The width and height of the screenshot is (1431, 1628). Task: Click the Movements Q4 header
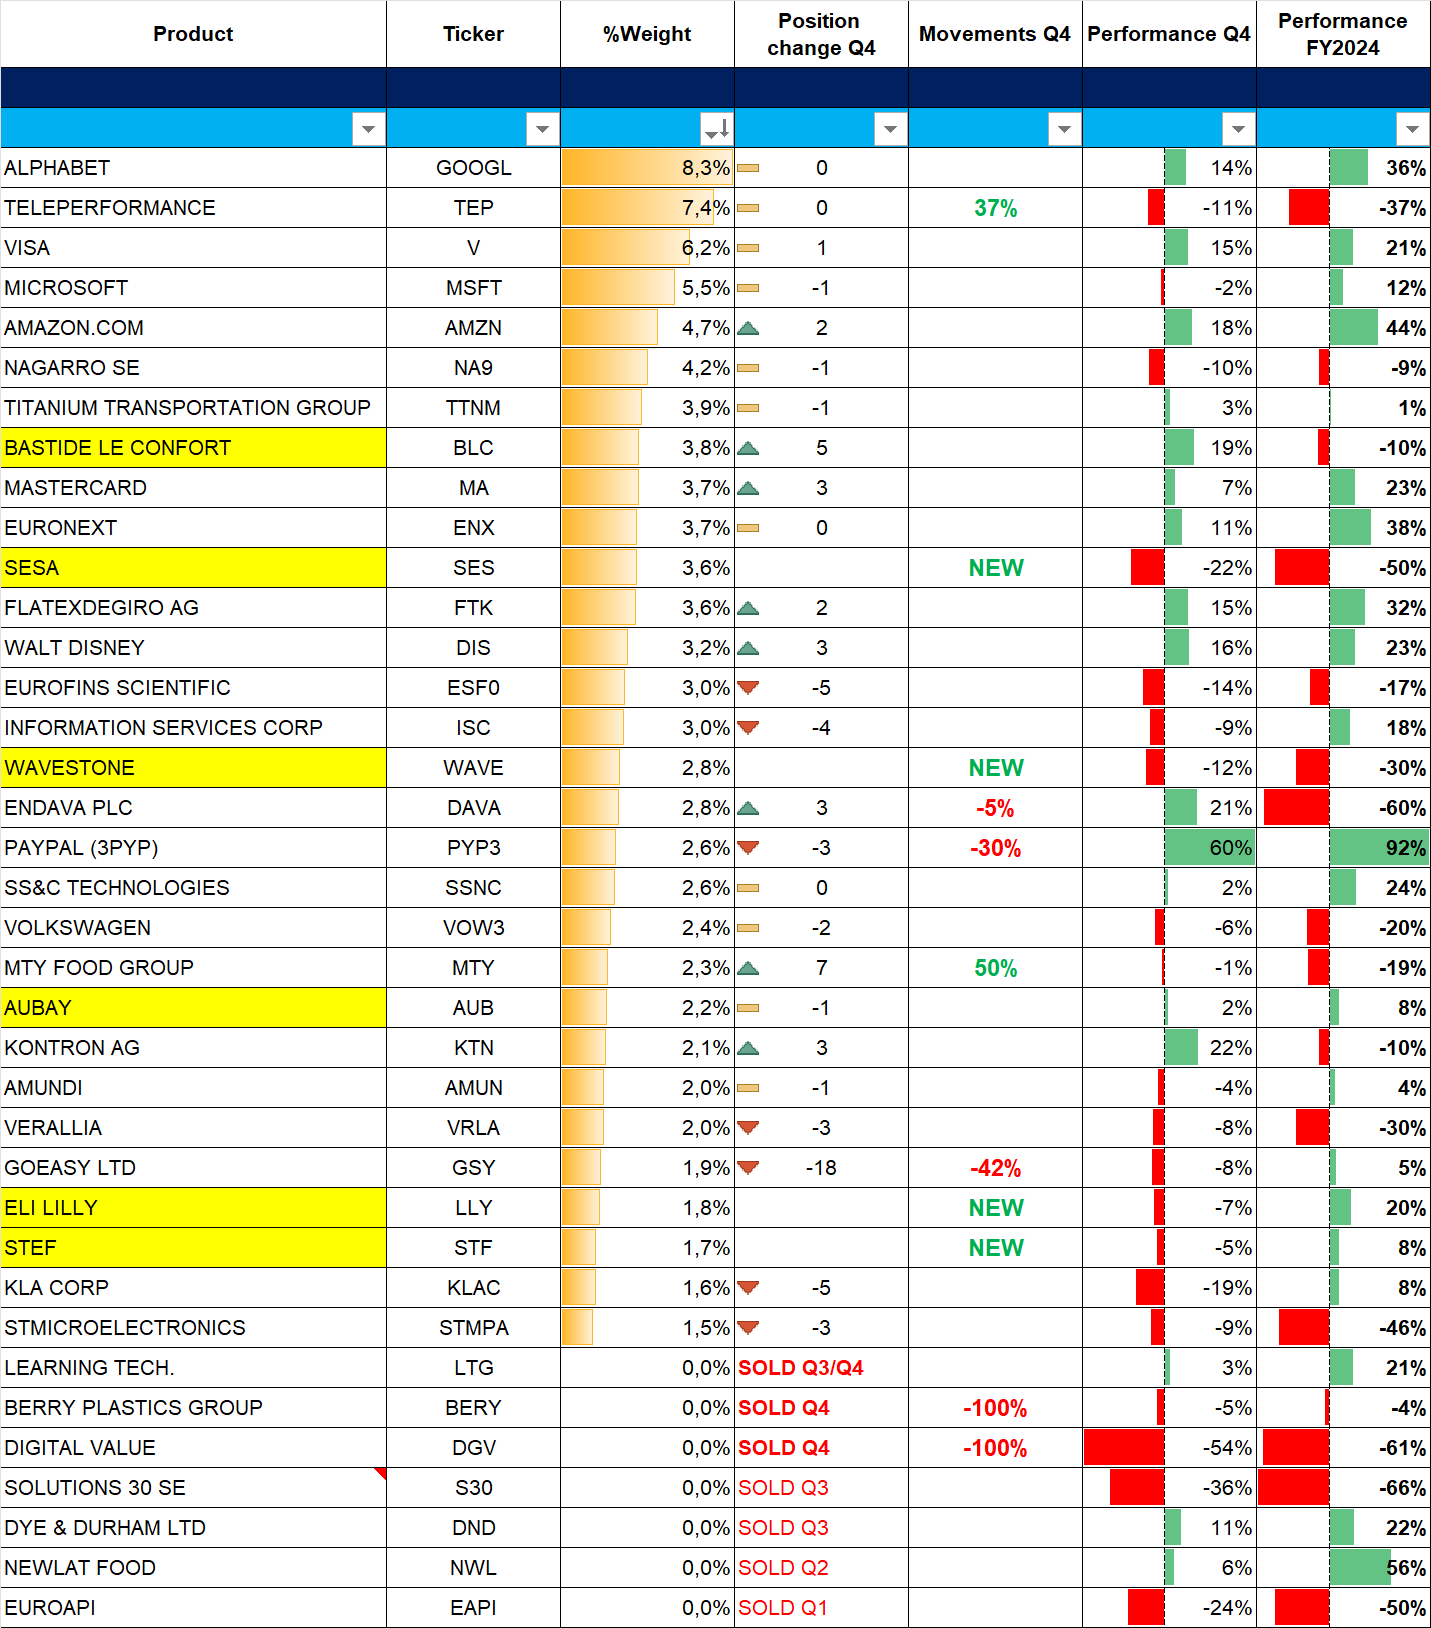[x=995, y=34]
